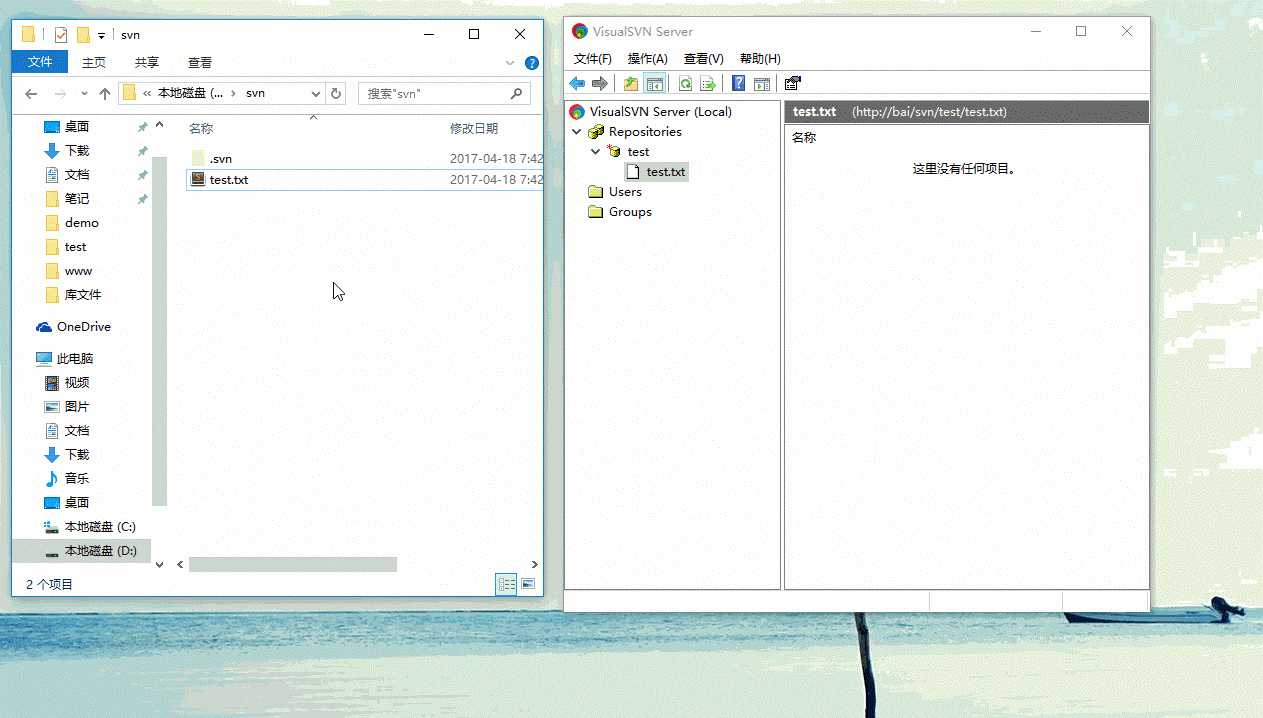Switch to details view icon in Explorer

point(507,584)
